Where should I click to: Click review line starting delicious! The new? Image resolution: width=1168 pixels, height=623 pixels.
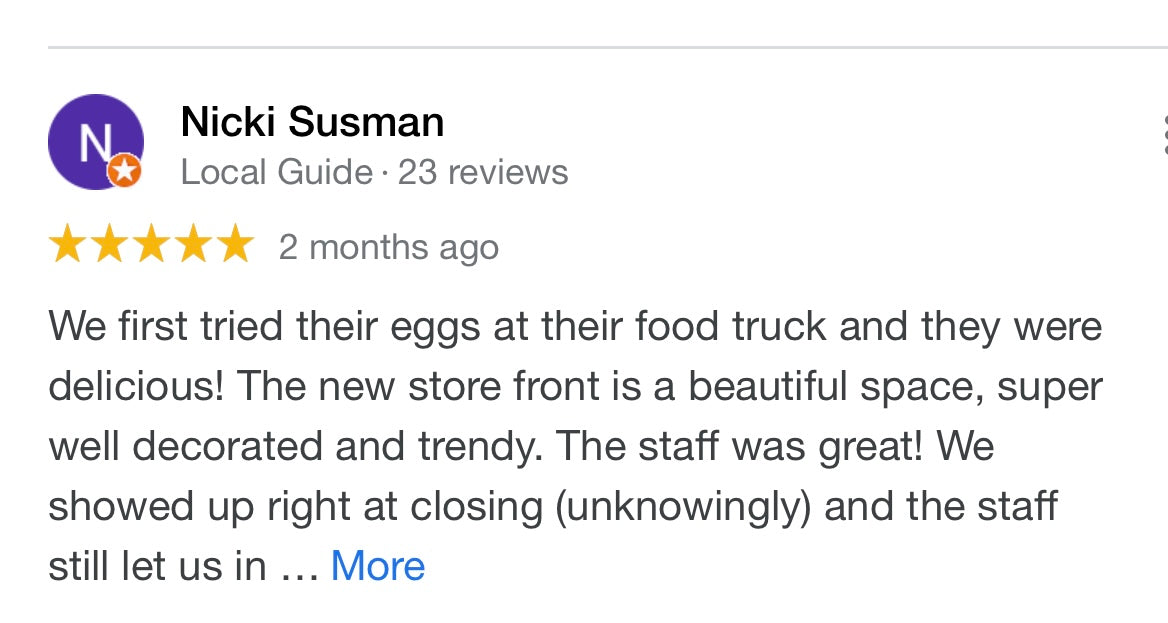[x=575, y=387]
